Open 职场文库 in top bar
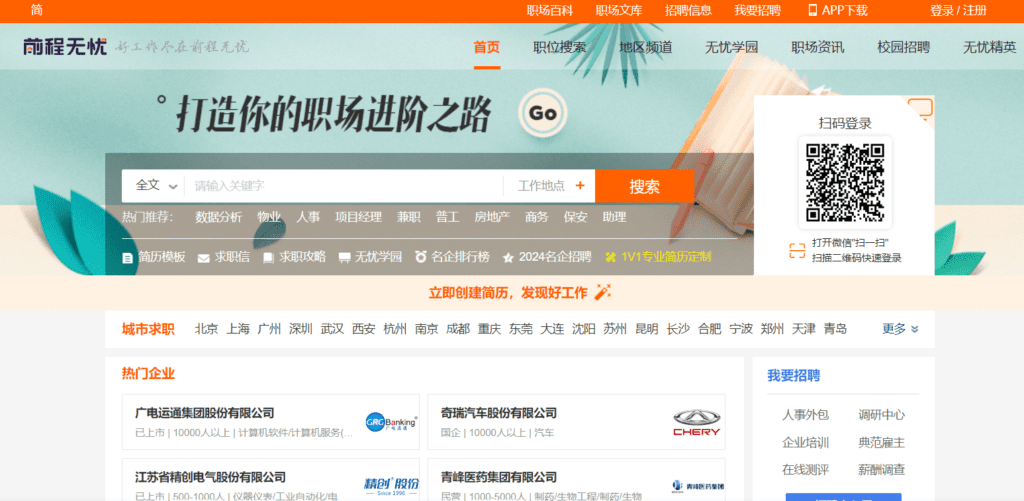The image size is (1024, 501). [x=619, y=10]
